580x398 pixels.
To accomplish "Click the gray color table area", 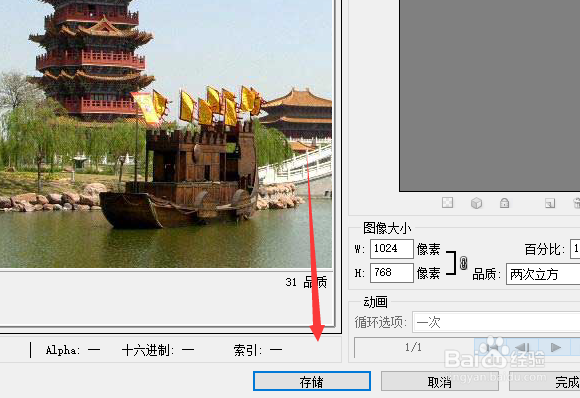I will coord(489,95).
